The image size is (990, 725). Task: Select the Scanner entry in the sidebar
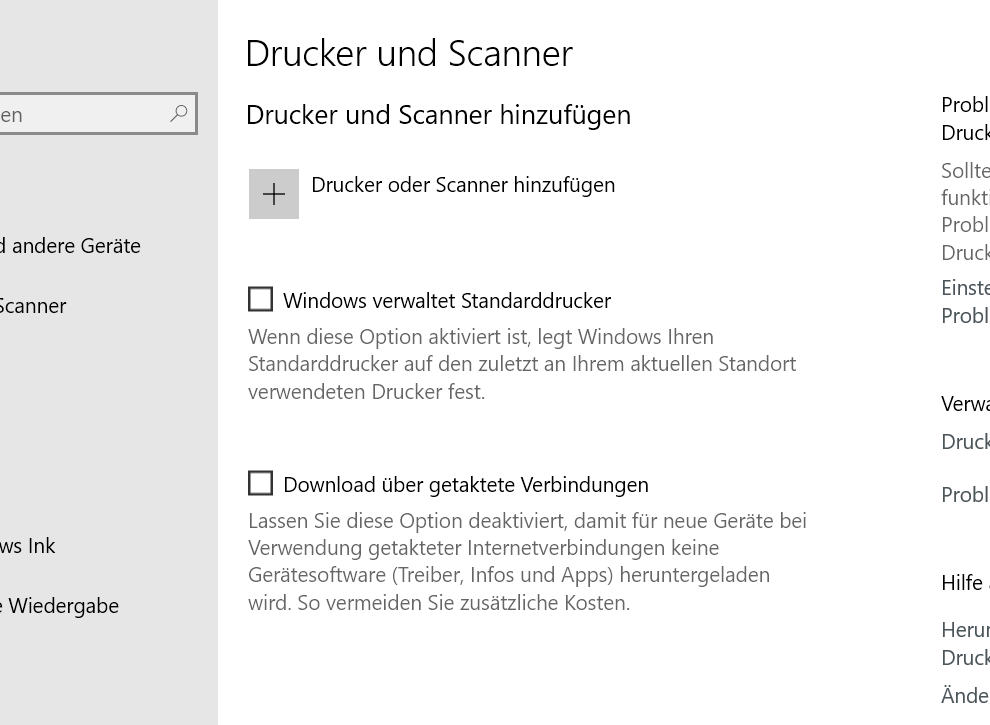point(33,306)
